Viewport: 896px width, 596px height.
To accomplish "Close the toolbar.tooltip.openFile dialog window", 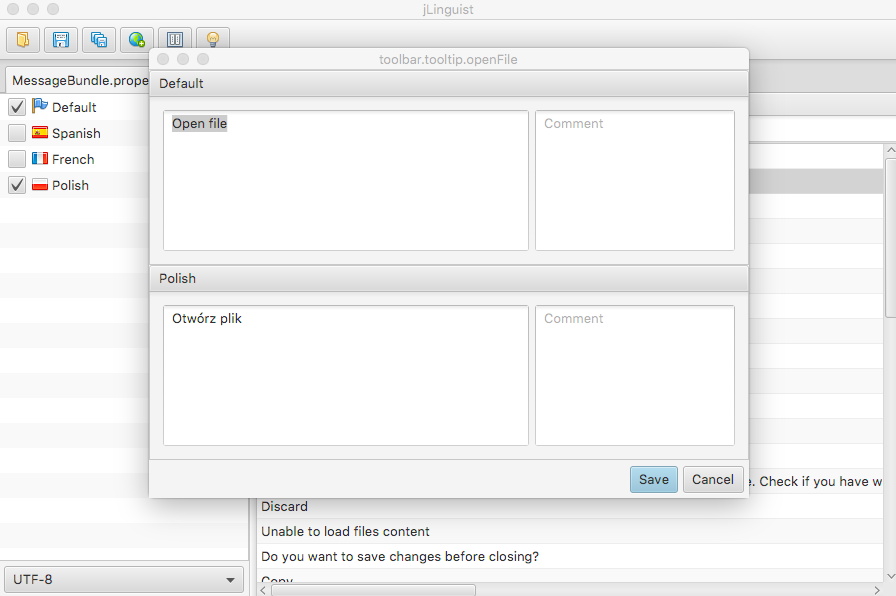I will point(163,59).
